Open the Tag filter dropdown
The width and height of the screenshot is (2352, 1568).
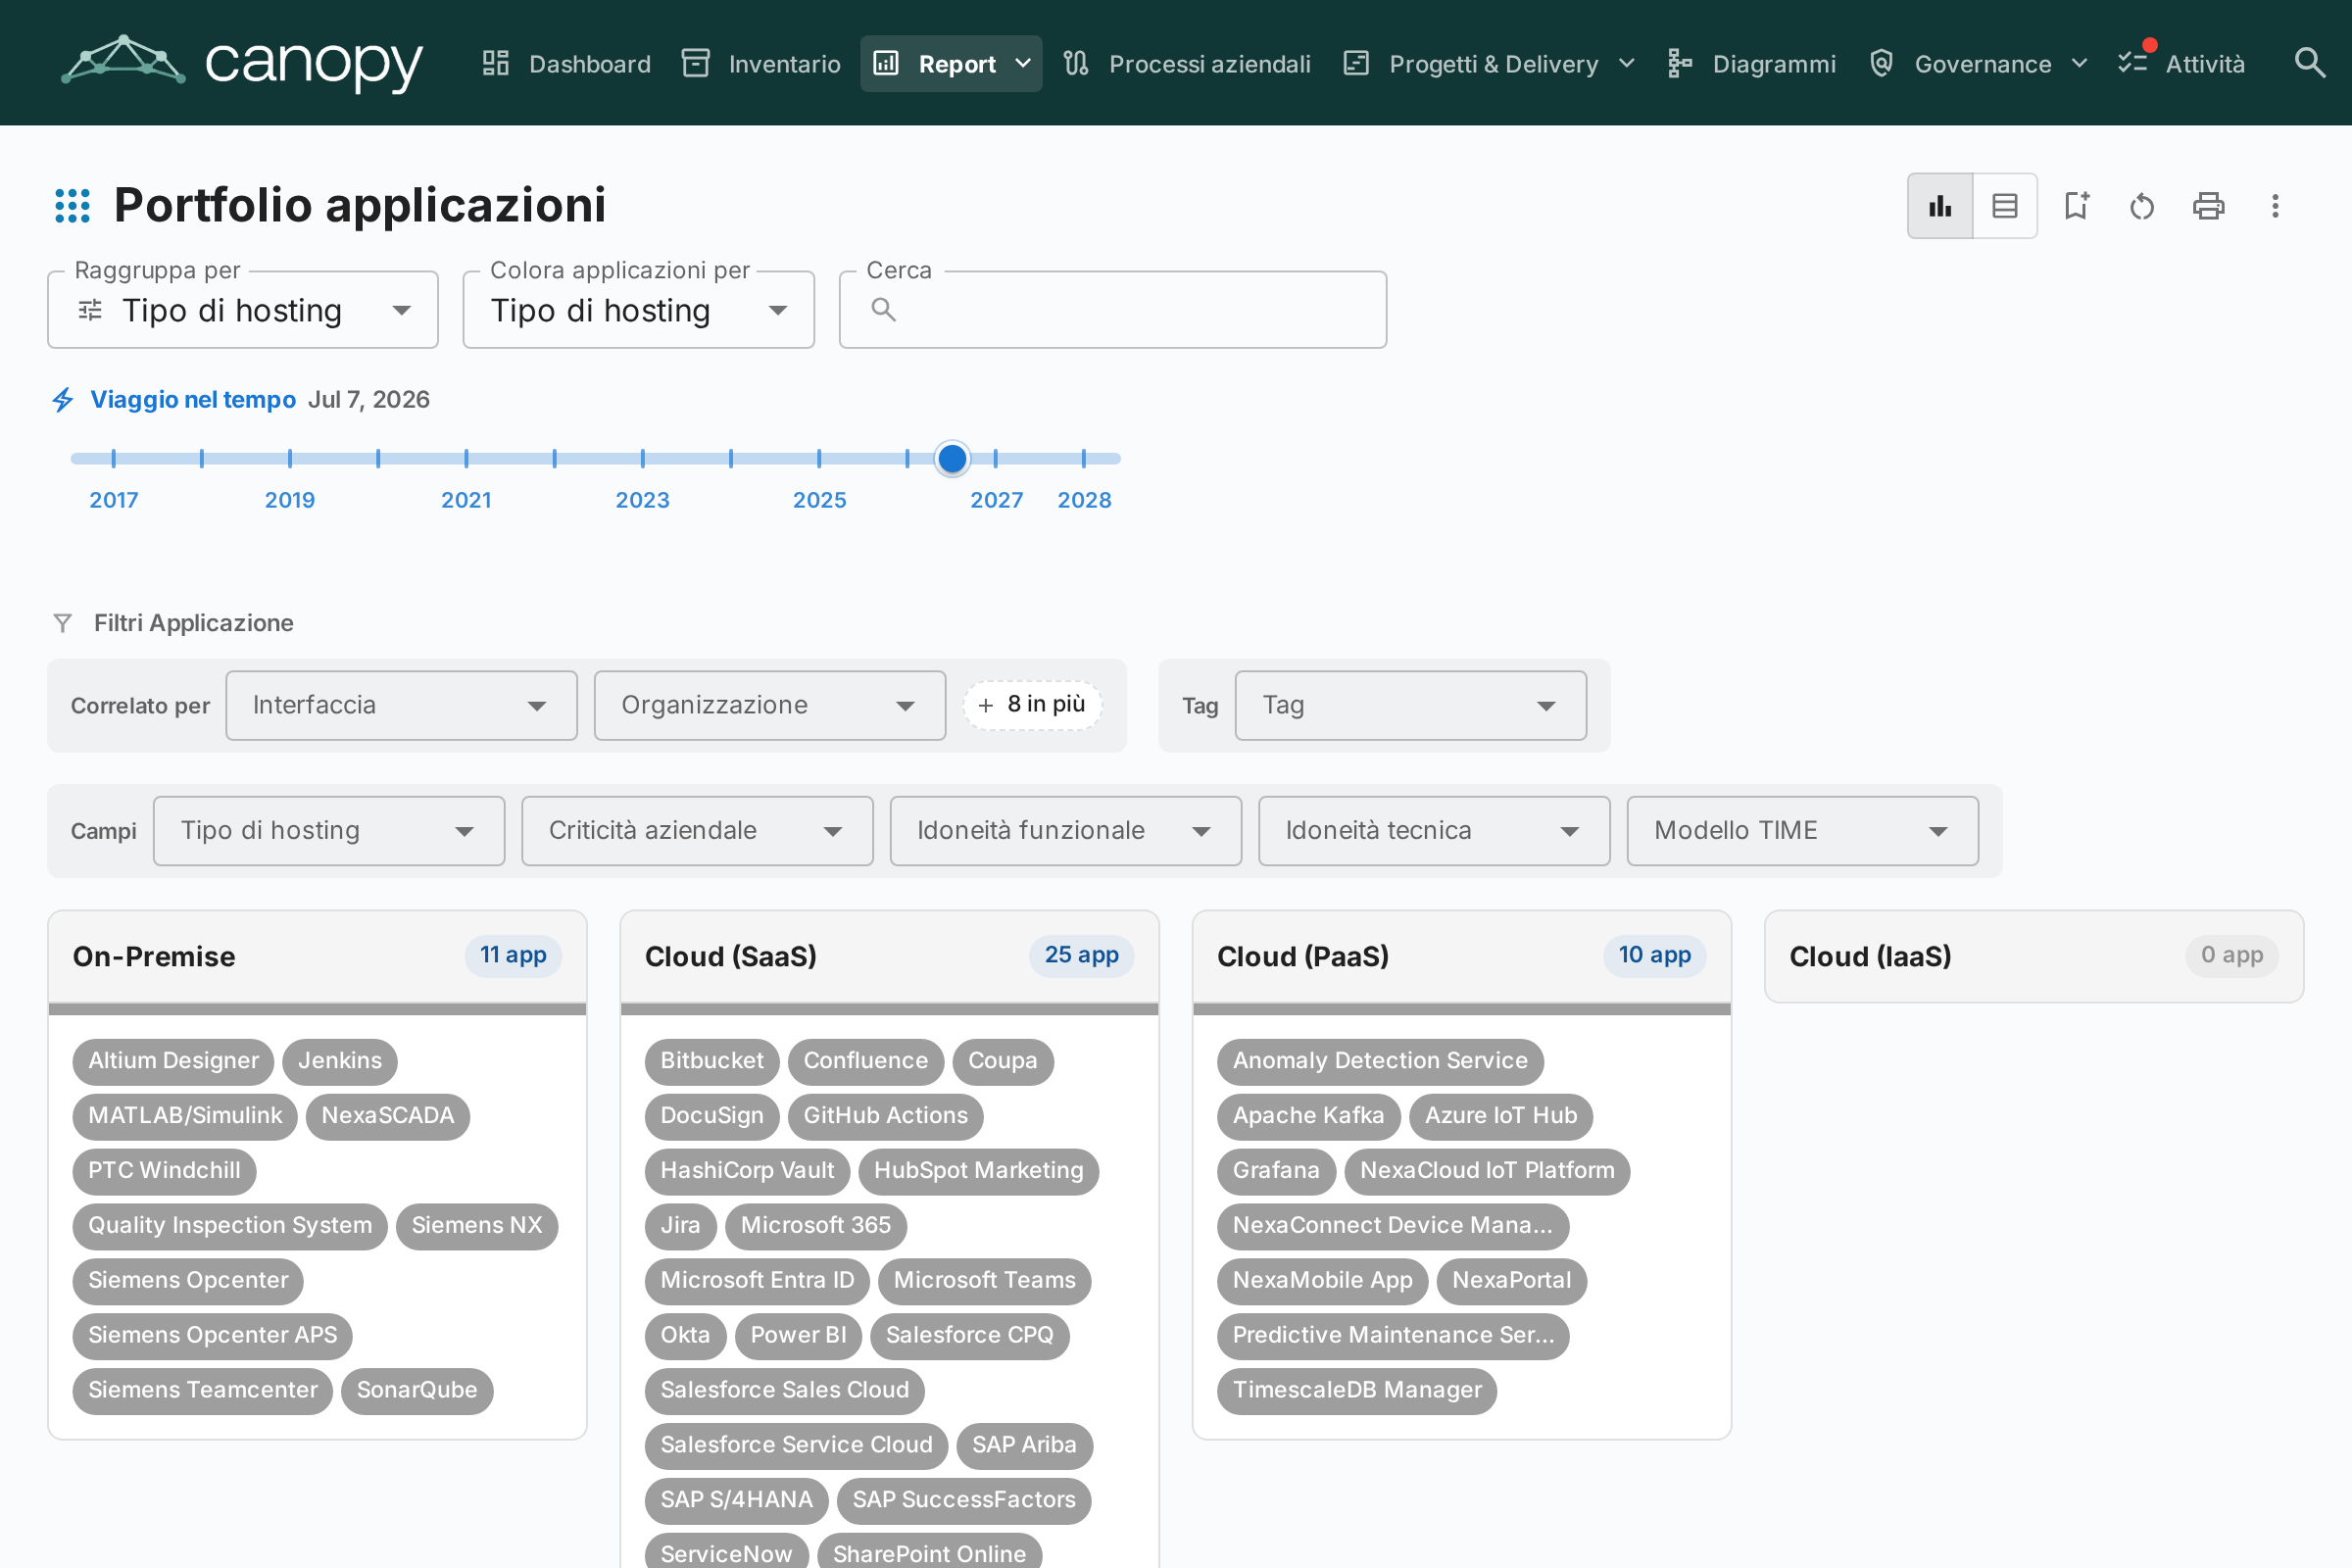pyautogui.click(x=1411, y=706)
